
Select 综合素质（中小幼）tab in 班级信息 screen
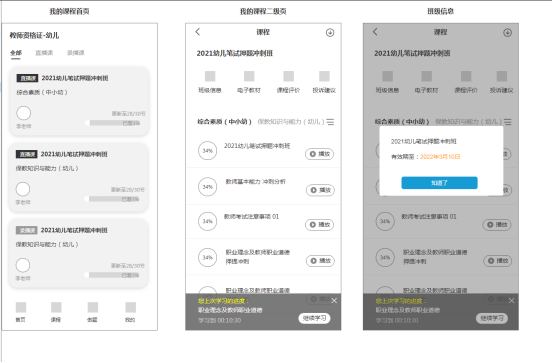tap(402, 122)
